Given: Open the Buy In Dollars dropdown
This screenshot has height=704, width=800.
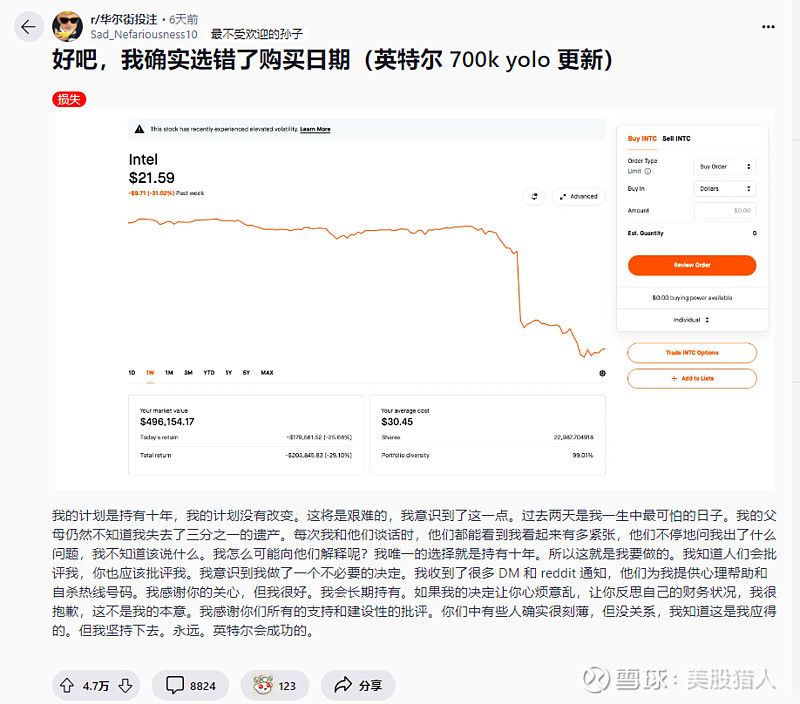Looking at the screenshot, I should [x=725, y=189].
